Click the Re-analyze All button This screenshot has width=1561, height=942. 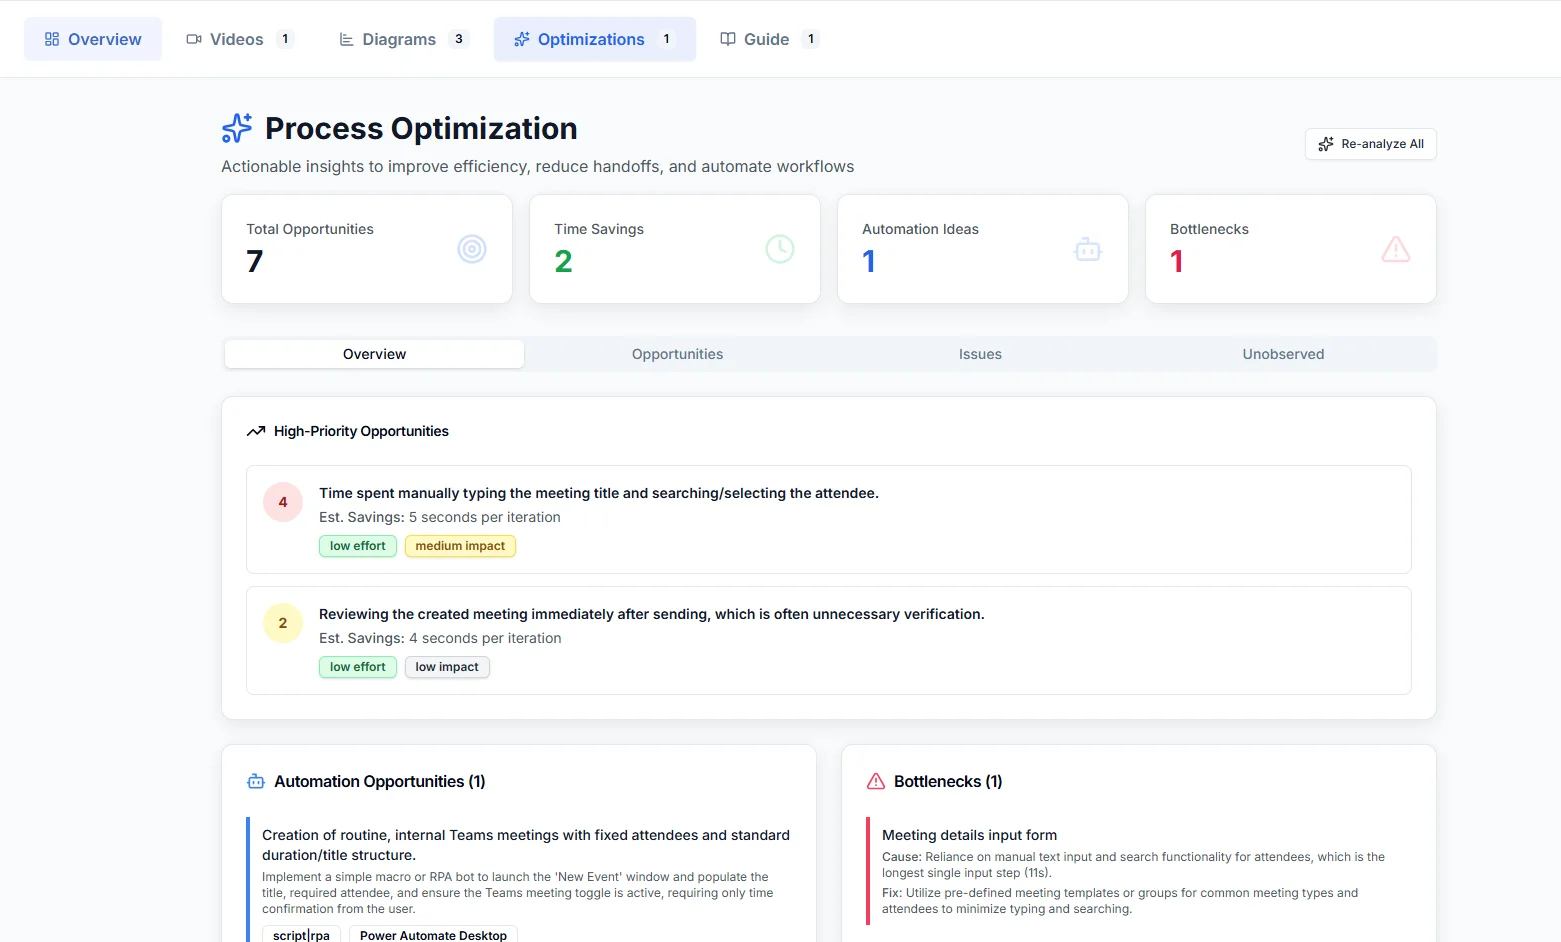(1370, 143)
